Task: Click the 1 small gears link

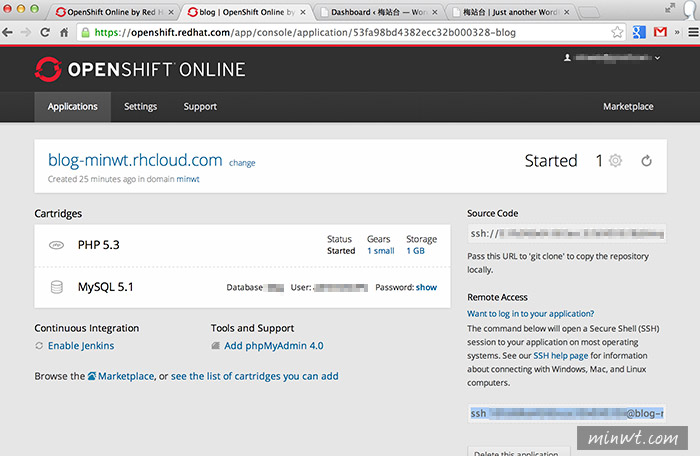Action: coord(381,251)
